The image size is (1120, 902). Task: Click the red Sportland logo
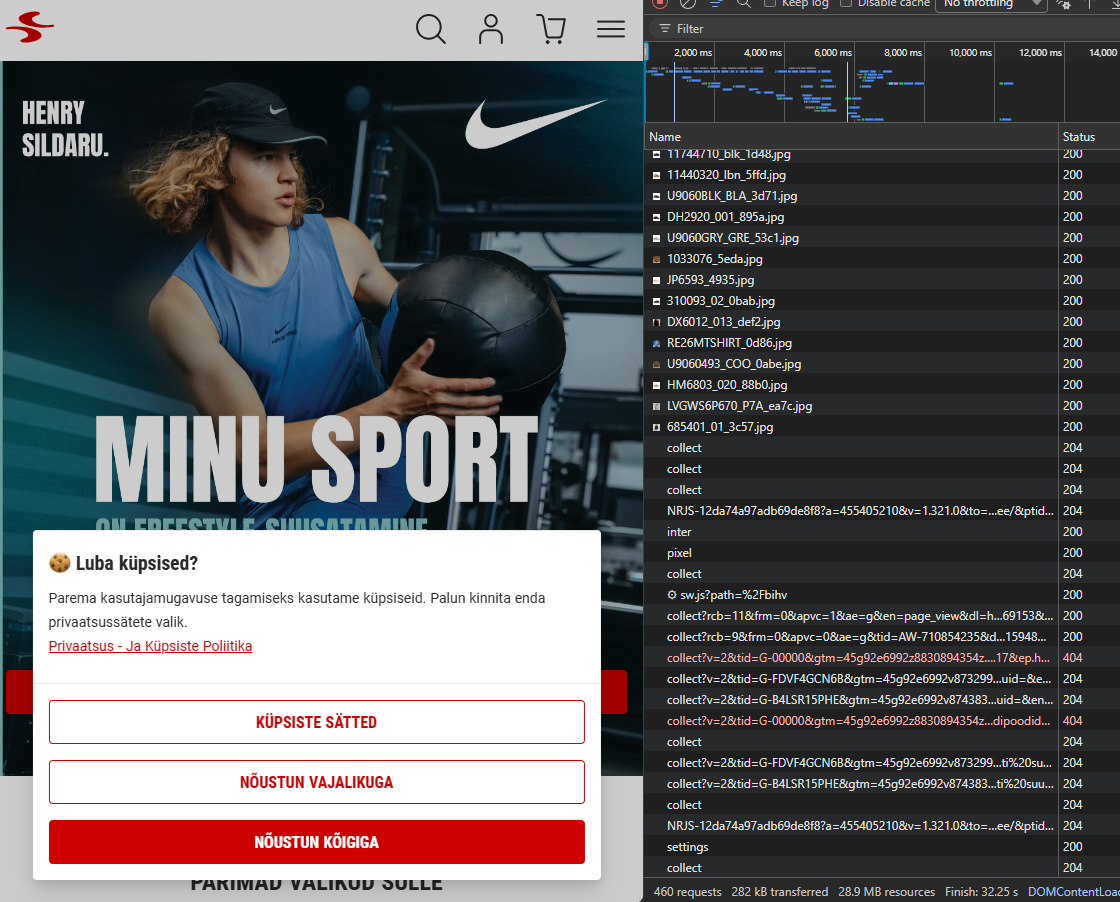29,28
